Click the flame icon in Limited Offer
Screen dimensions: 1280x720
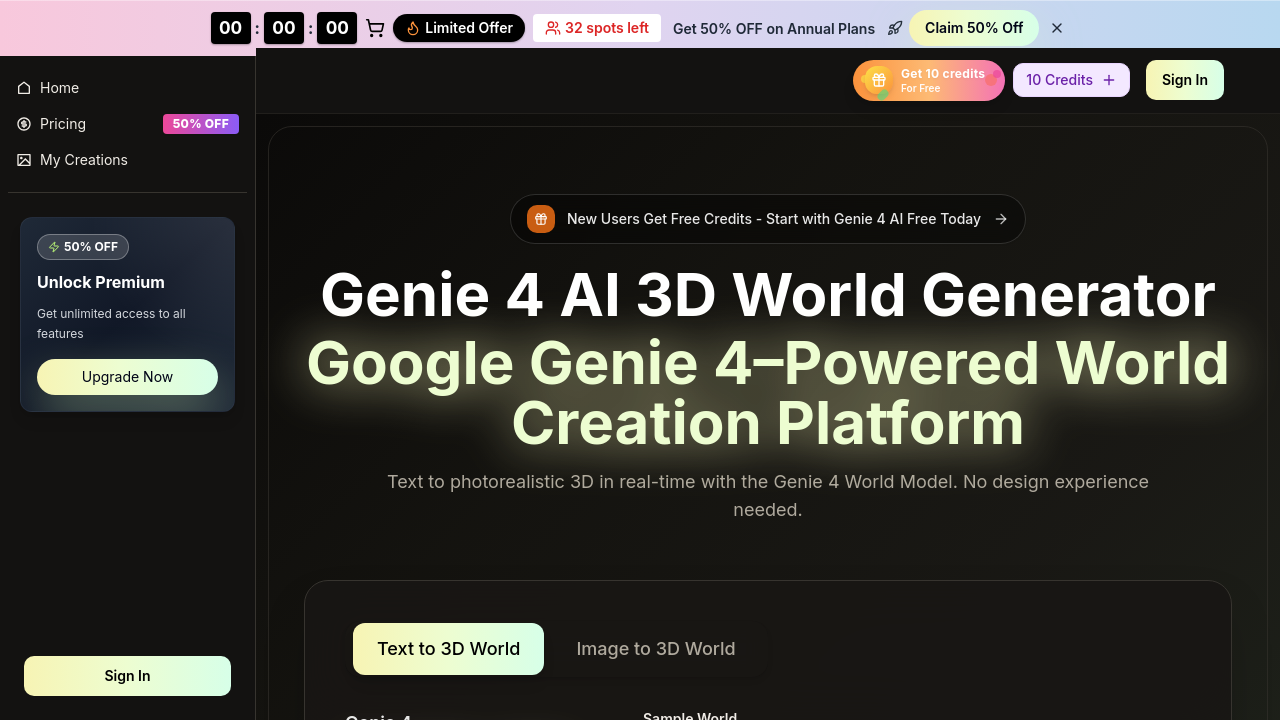click(413, 28)
